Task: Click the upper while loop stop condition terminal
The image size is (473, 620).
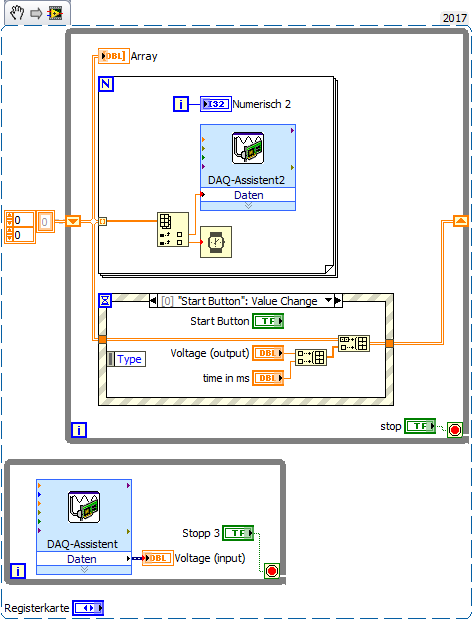Action: pos(455,430)
